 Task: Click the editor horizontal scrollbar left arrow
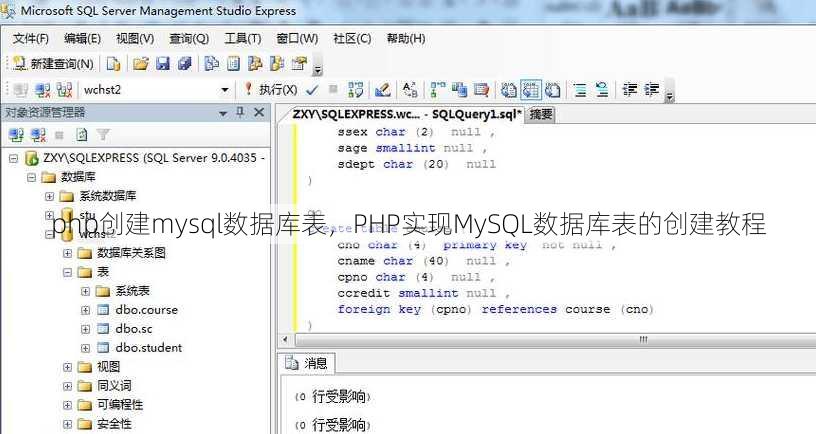[x=285, y=339]
